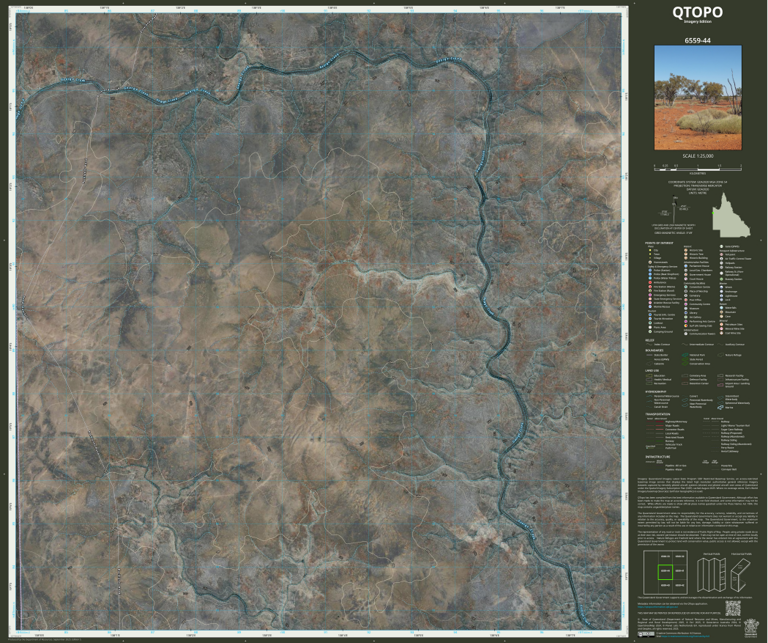
Task: Click the Cave legend icon
Action: pyautogui.click(x=721, y=316)
